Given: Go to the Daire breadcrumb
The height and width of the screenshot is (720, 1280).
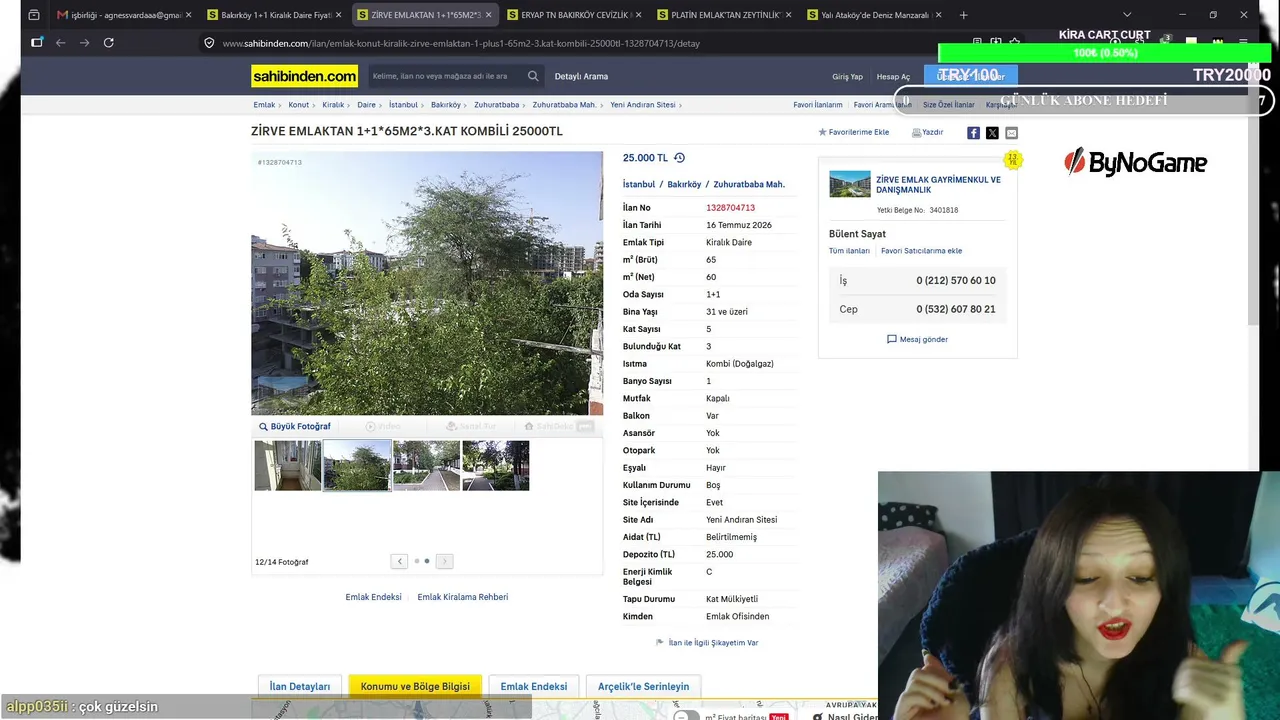Looking at the screenshot, I should [366, 105].
